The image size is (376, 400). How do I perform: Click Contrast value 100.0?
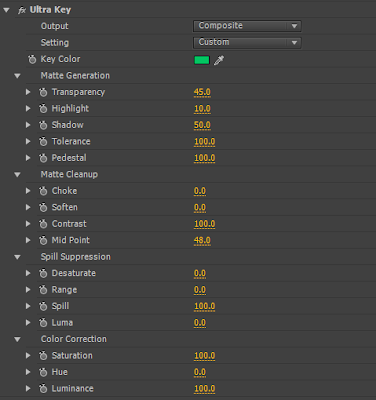pos(204,224)
